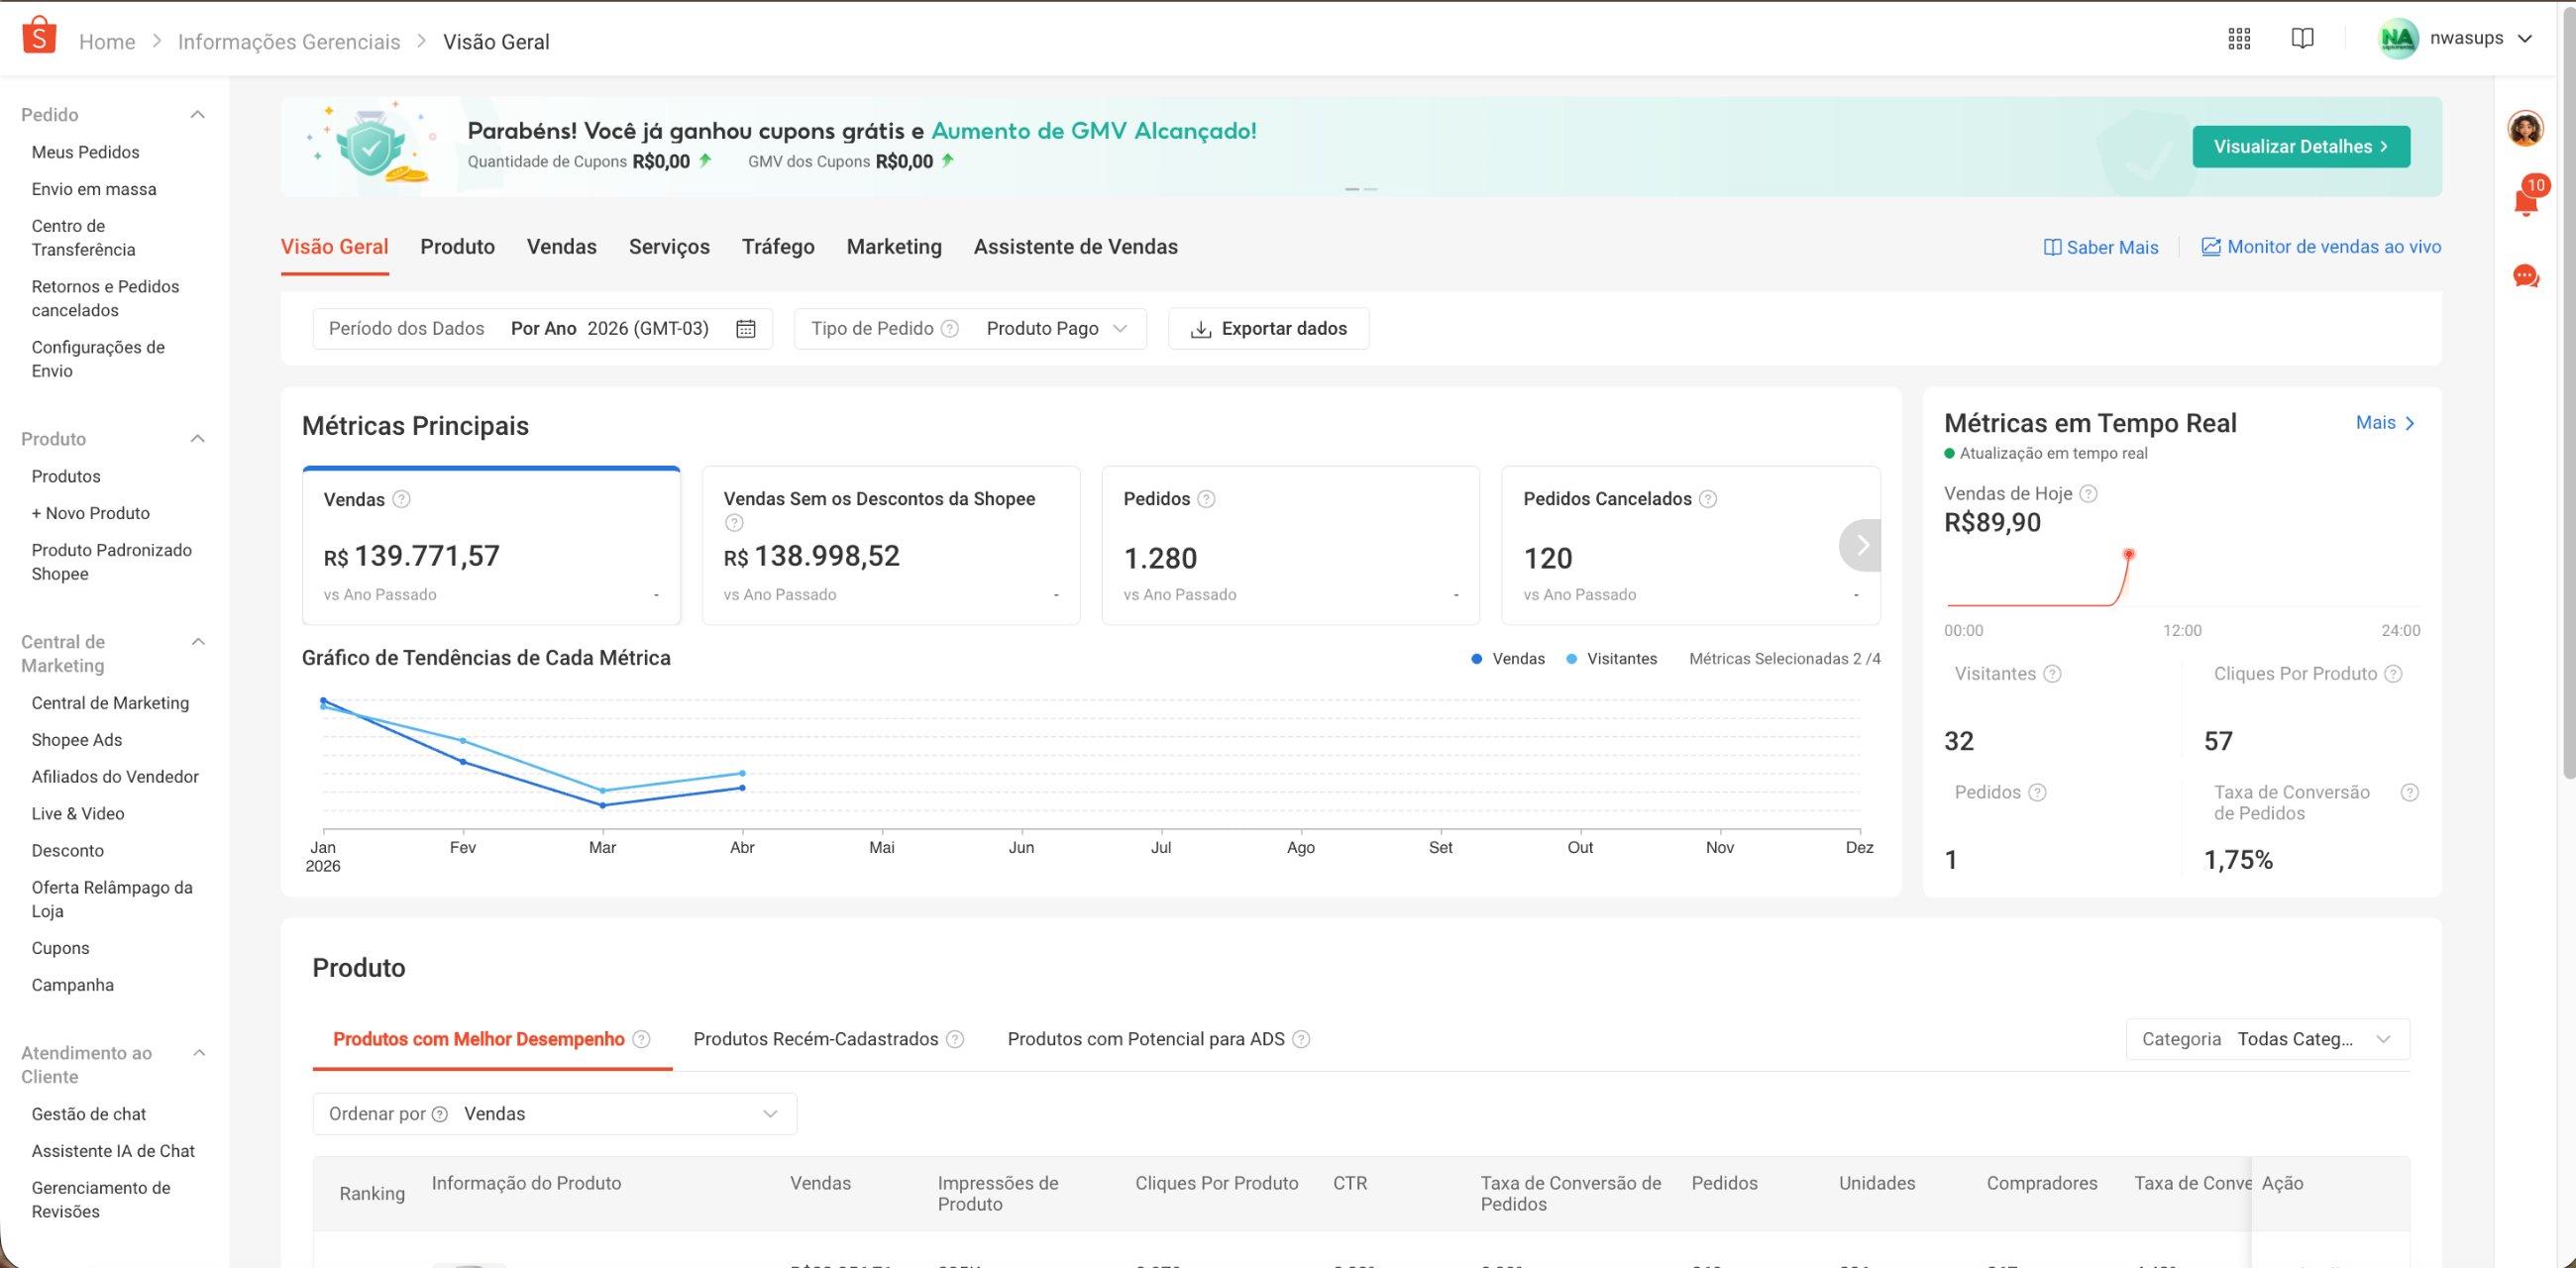Show next metric cards with arrow button

tap(1861, 545)
